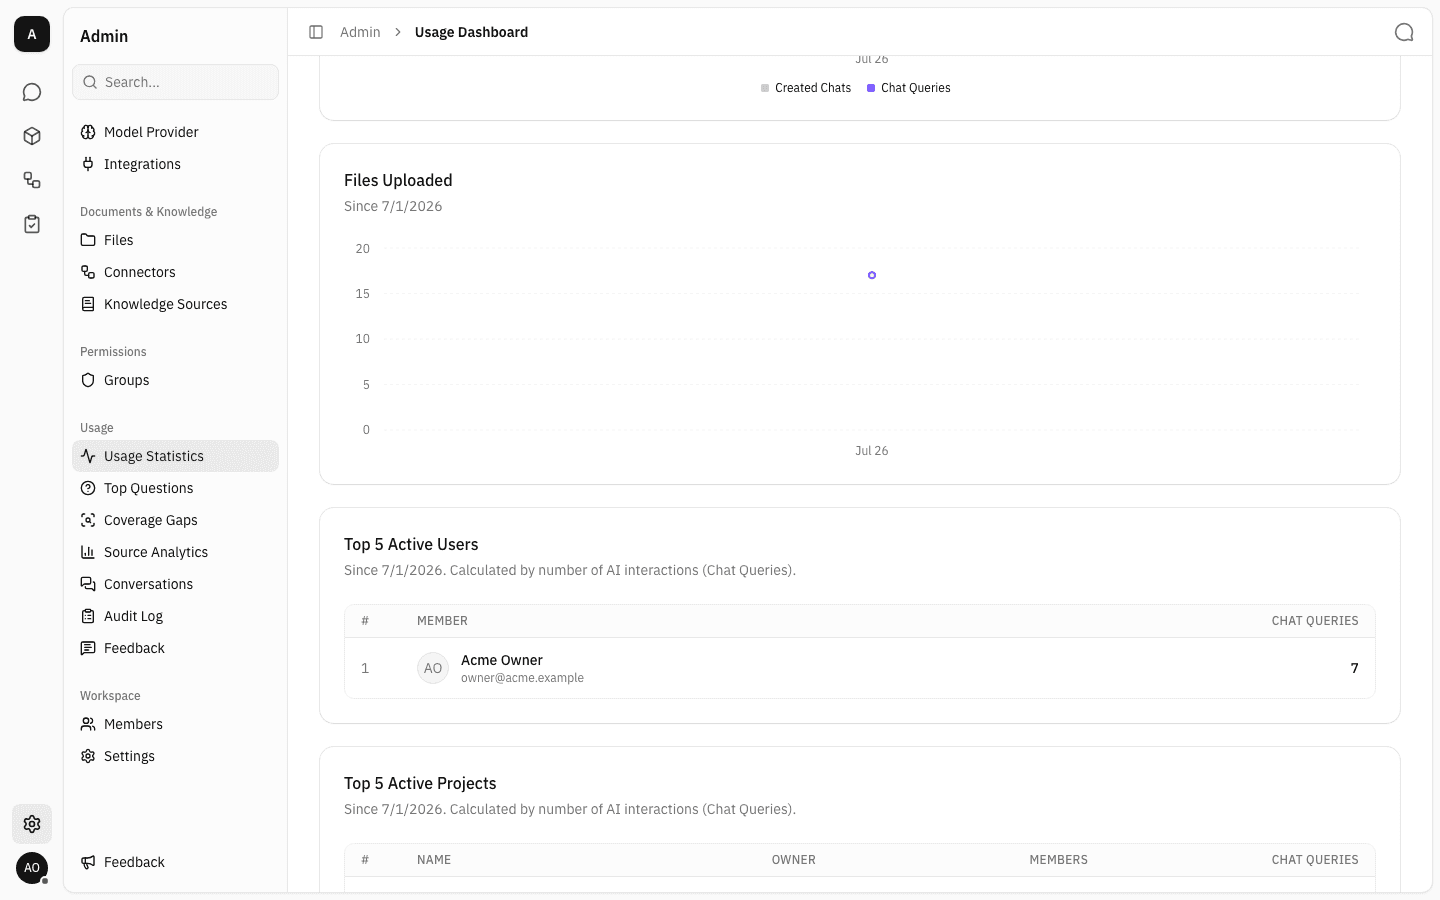Open workspace Settings link
This screenshot has height=900, width=1440.
tap(175, 756)
